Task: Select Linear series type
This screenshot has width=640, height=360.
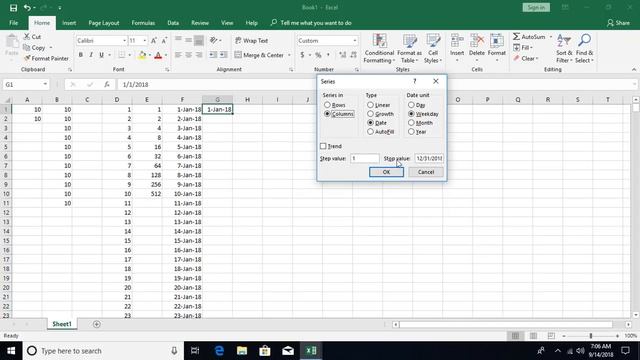Action: click(x=370, y=105)
